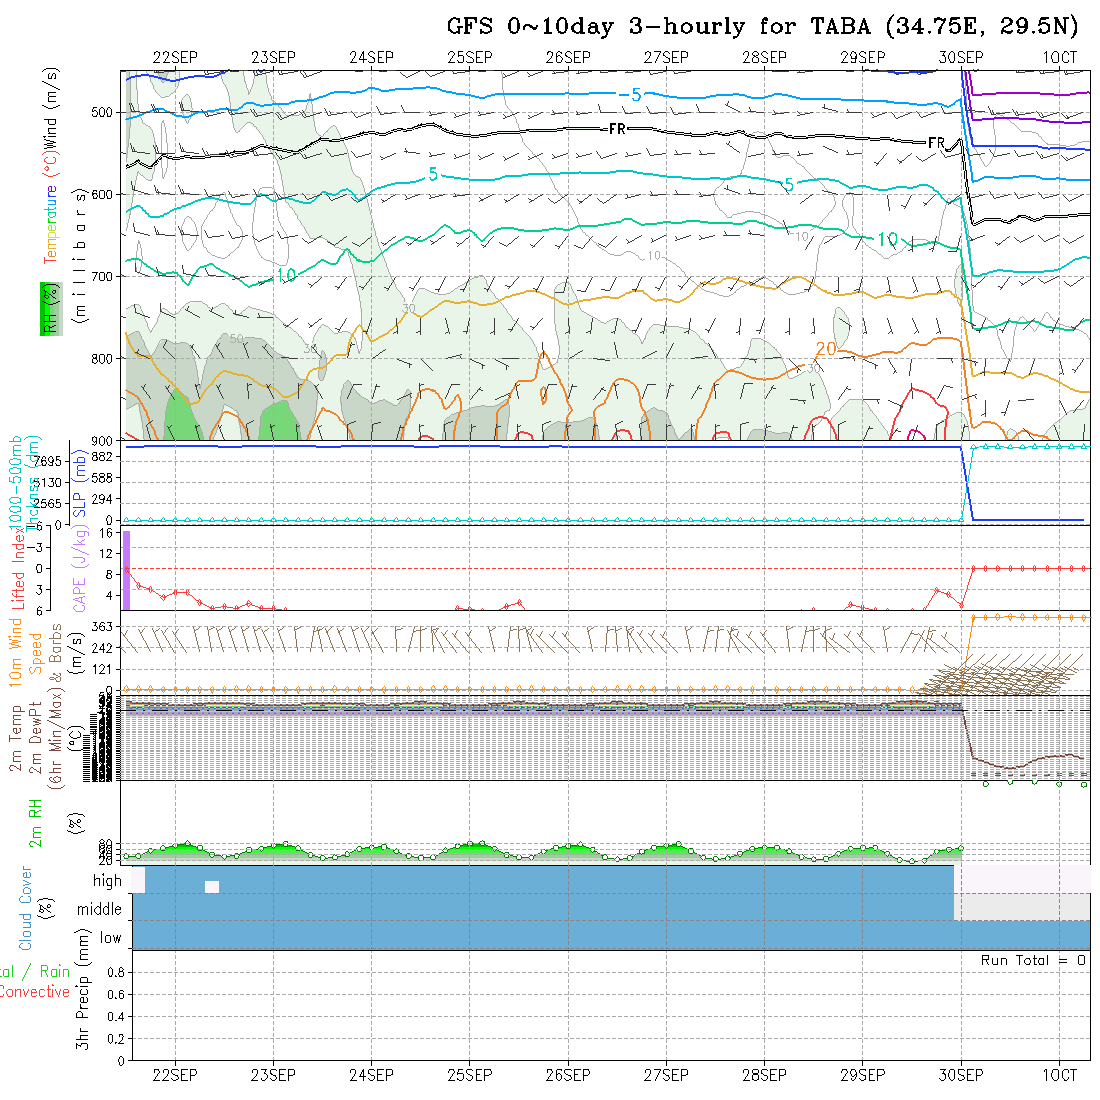
Task: Click the small white gap in high cloud band
Action: 211,887
